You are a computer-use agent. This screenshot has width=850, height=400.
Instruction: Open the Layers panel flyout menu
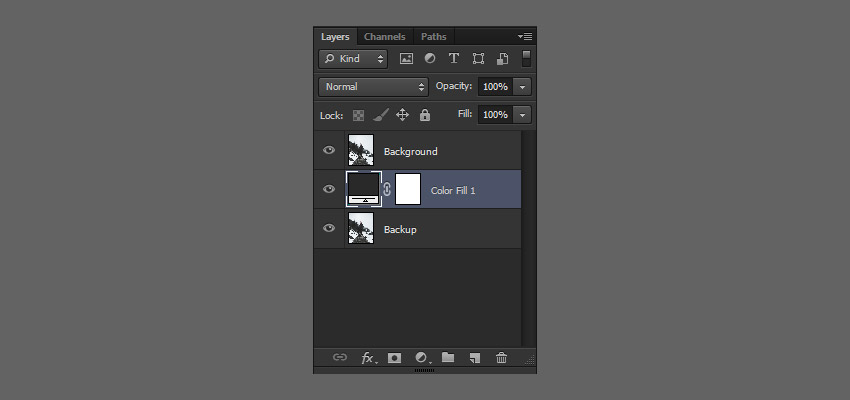(525, 37)
